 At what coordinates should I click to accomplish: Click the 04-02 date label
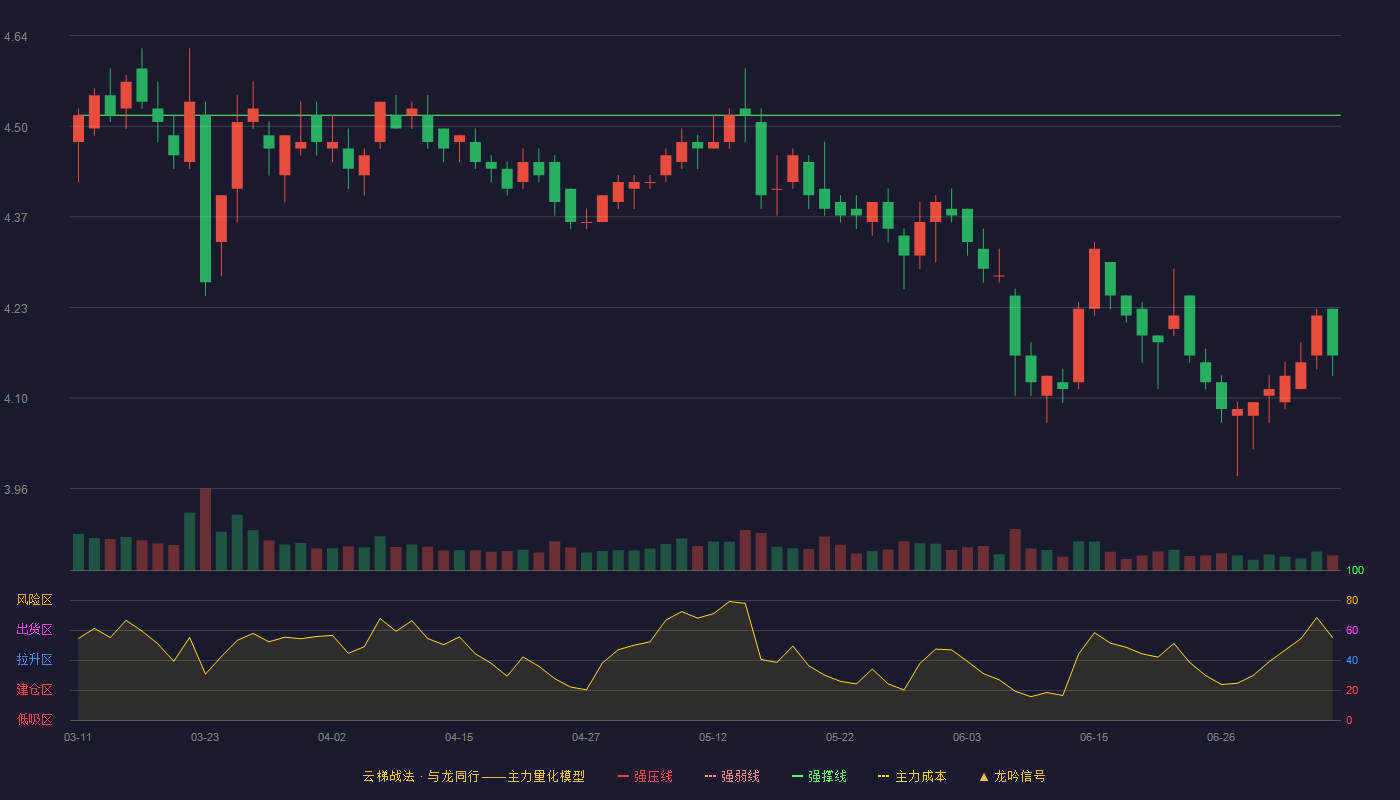coord(332,737)
